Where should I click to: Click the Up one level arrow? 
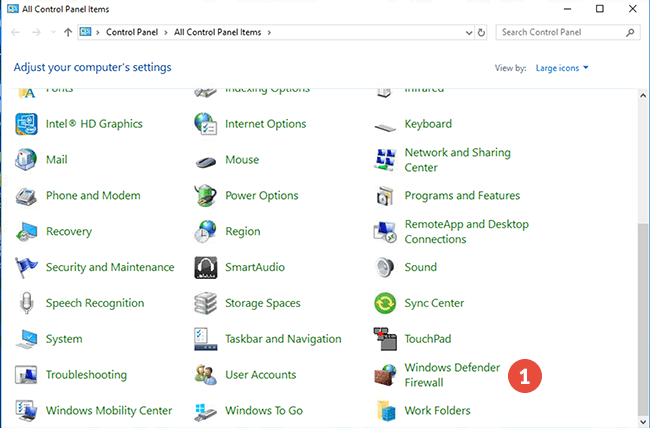click(68, 32)
